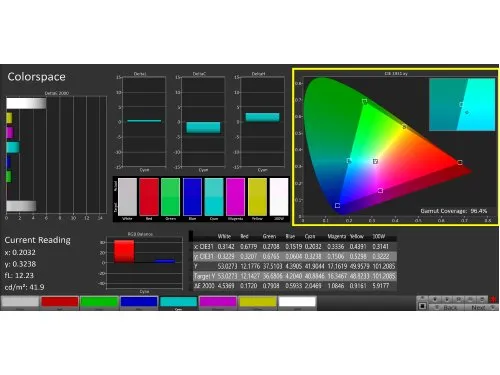The height and width of the screenshot is (375, 500).
Task: Select the yellow pattern swatch in the bottom bar
Action: tap(257, 302)
